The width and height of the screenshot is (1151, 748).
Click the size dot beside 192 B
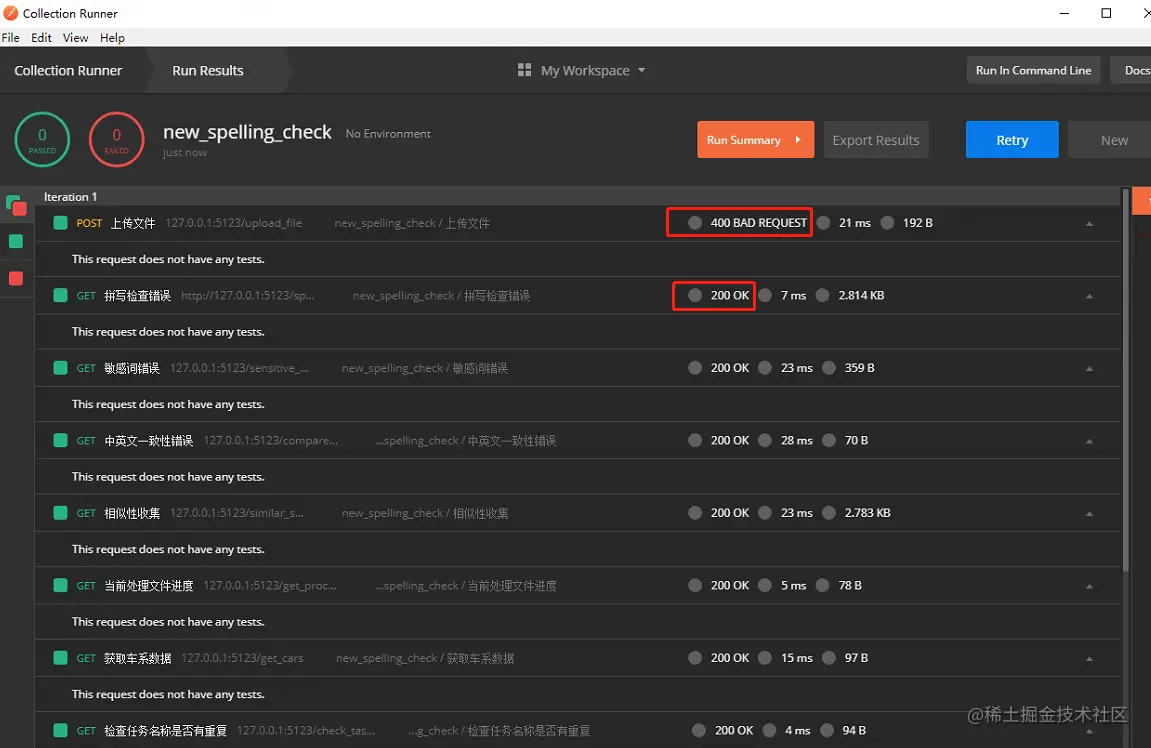click(887, 222)
